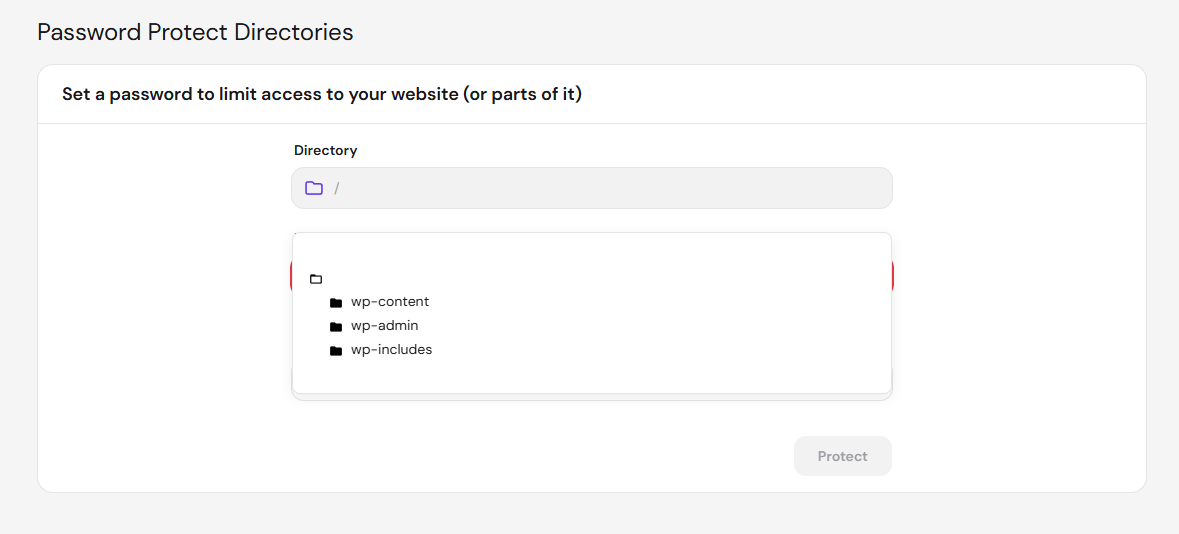The image size is (1179, 534).
Task: Click the purple folder icon in Directory field
Action: pos(314,188)
